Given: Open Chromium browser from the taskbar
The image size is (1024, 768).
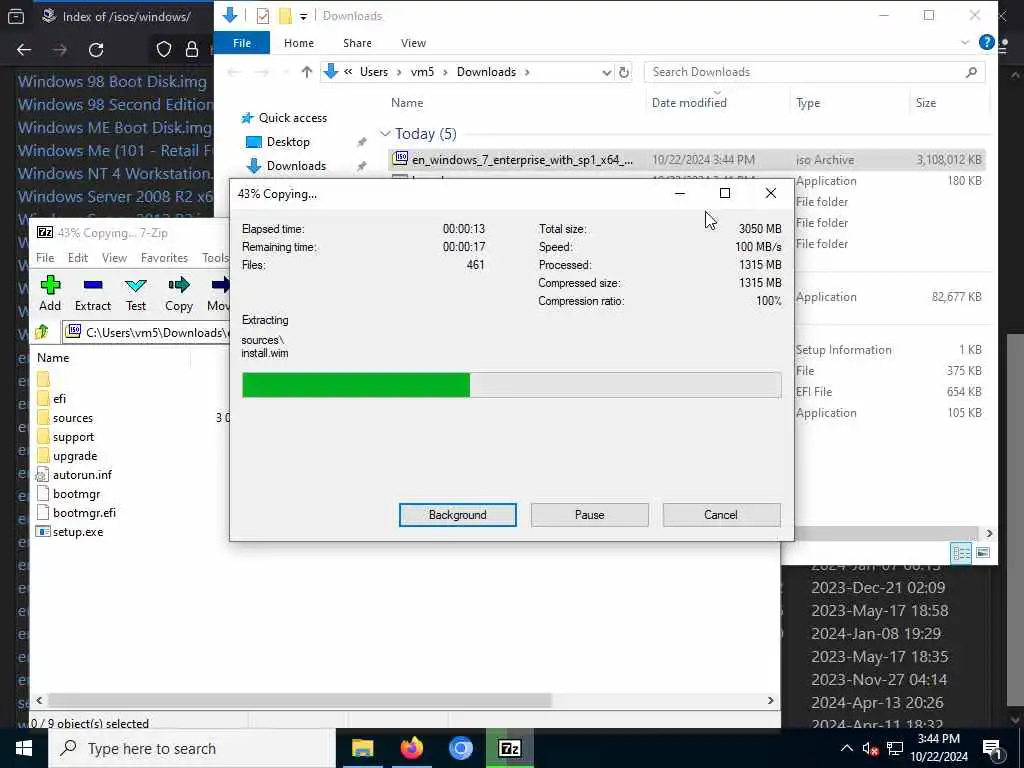Looking at the screenshot, I should 460,748.
